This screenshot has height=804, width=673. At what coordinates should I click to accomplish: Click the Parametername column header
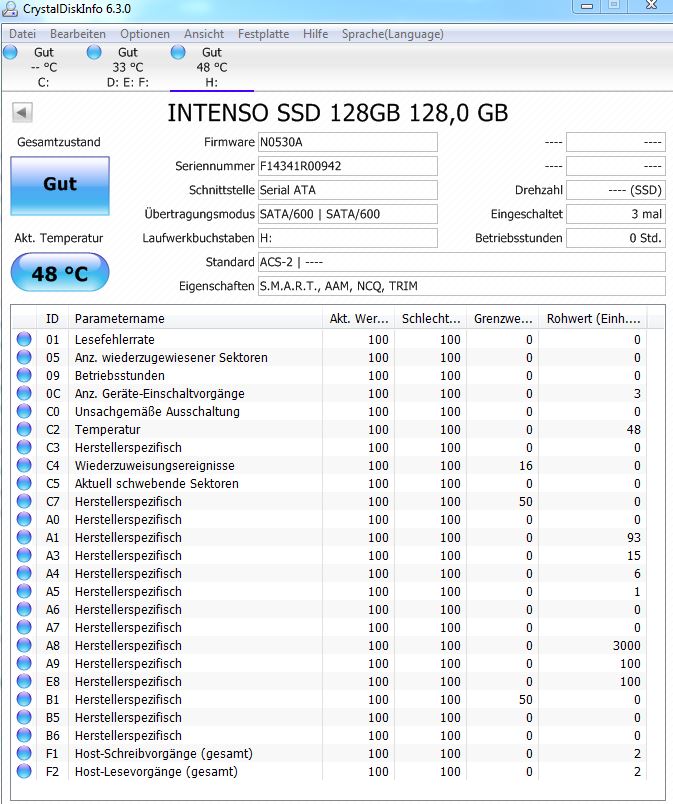click(x=196, y=318)
